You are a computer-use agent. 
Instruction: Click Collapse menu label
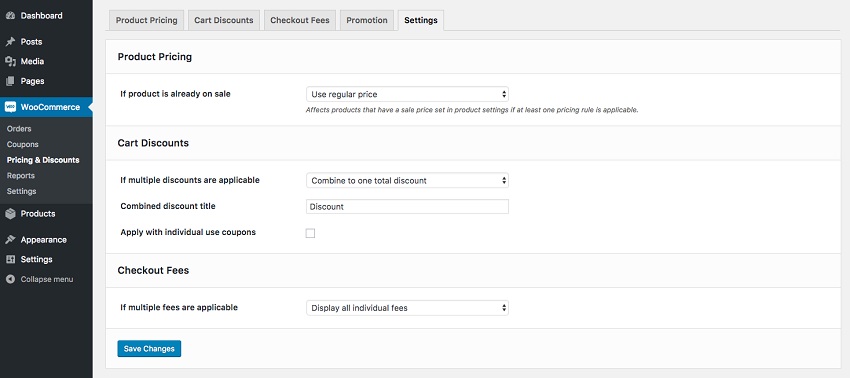click(47, 279)
